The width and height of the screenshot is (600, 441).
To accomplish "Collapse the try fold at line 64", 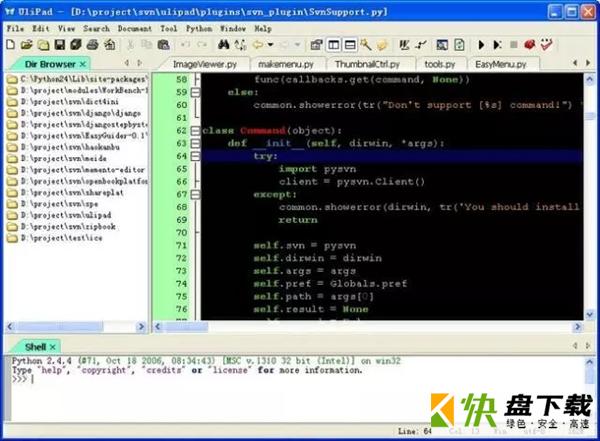I will (195, 156).
